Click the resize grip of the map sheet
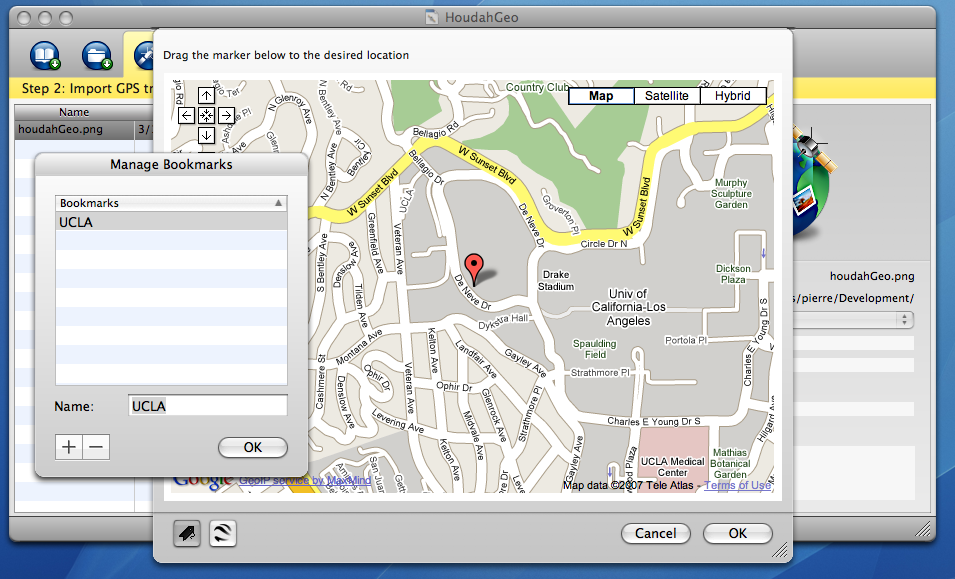The height and width of the screenshot is (579, 955). [780, 550]
